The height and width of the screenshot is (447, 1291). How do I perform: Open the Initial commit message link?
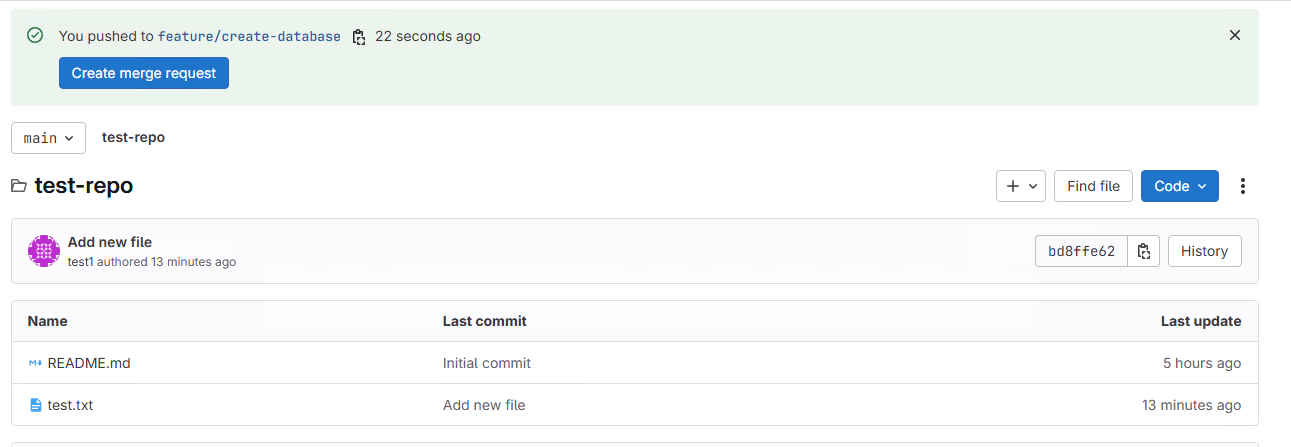pyautogui.click(x=487, y=363)
